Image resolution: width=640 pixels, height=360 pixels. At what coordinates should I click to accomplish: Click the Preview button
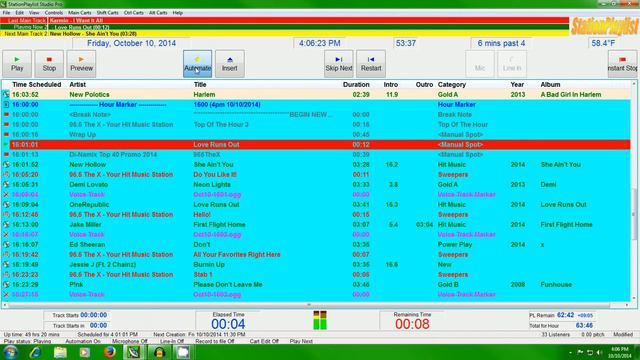tap(81, 64)
